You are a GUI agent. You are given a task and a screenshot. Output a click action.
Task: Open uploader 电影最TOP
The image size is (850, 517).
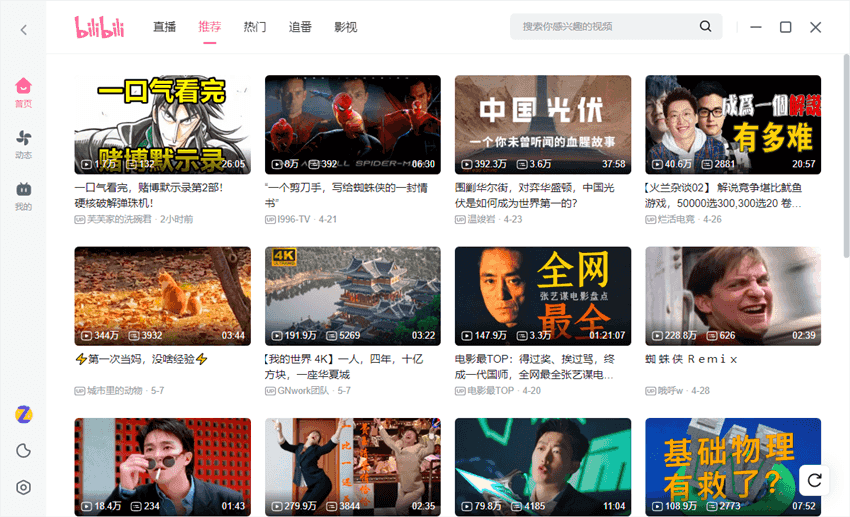(x=491, y=390)
